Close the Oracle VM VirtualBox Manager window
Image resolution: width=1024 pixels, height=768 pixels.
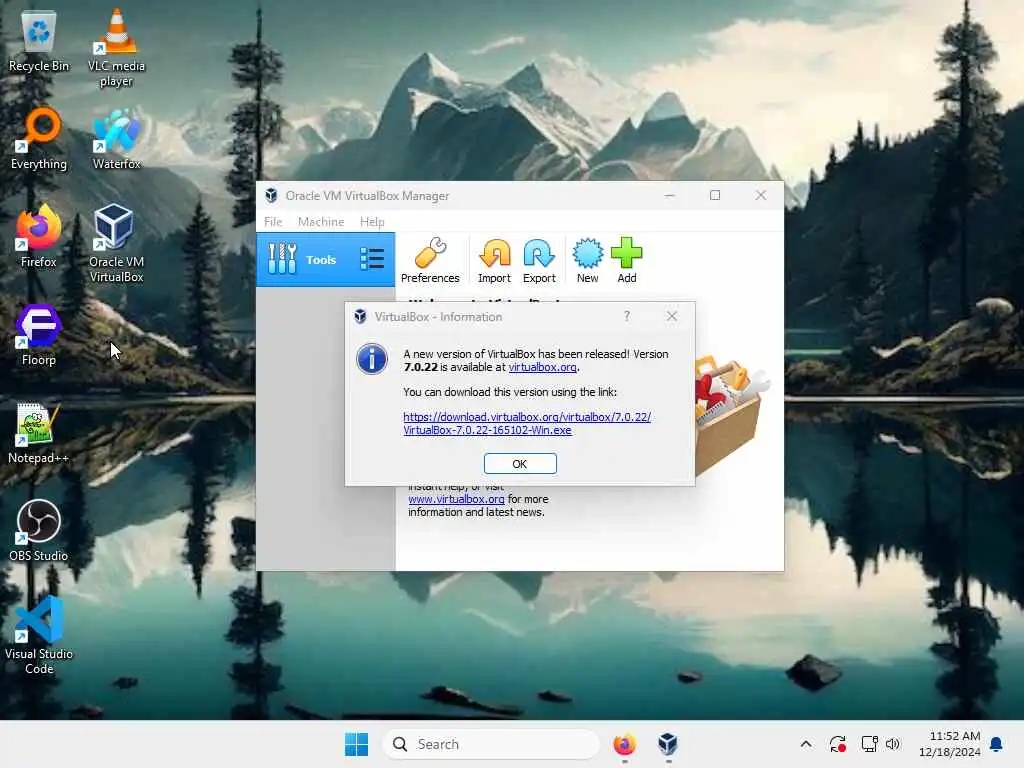761,195
